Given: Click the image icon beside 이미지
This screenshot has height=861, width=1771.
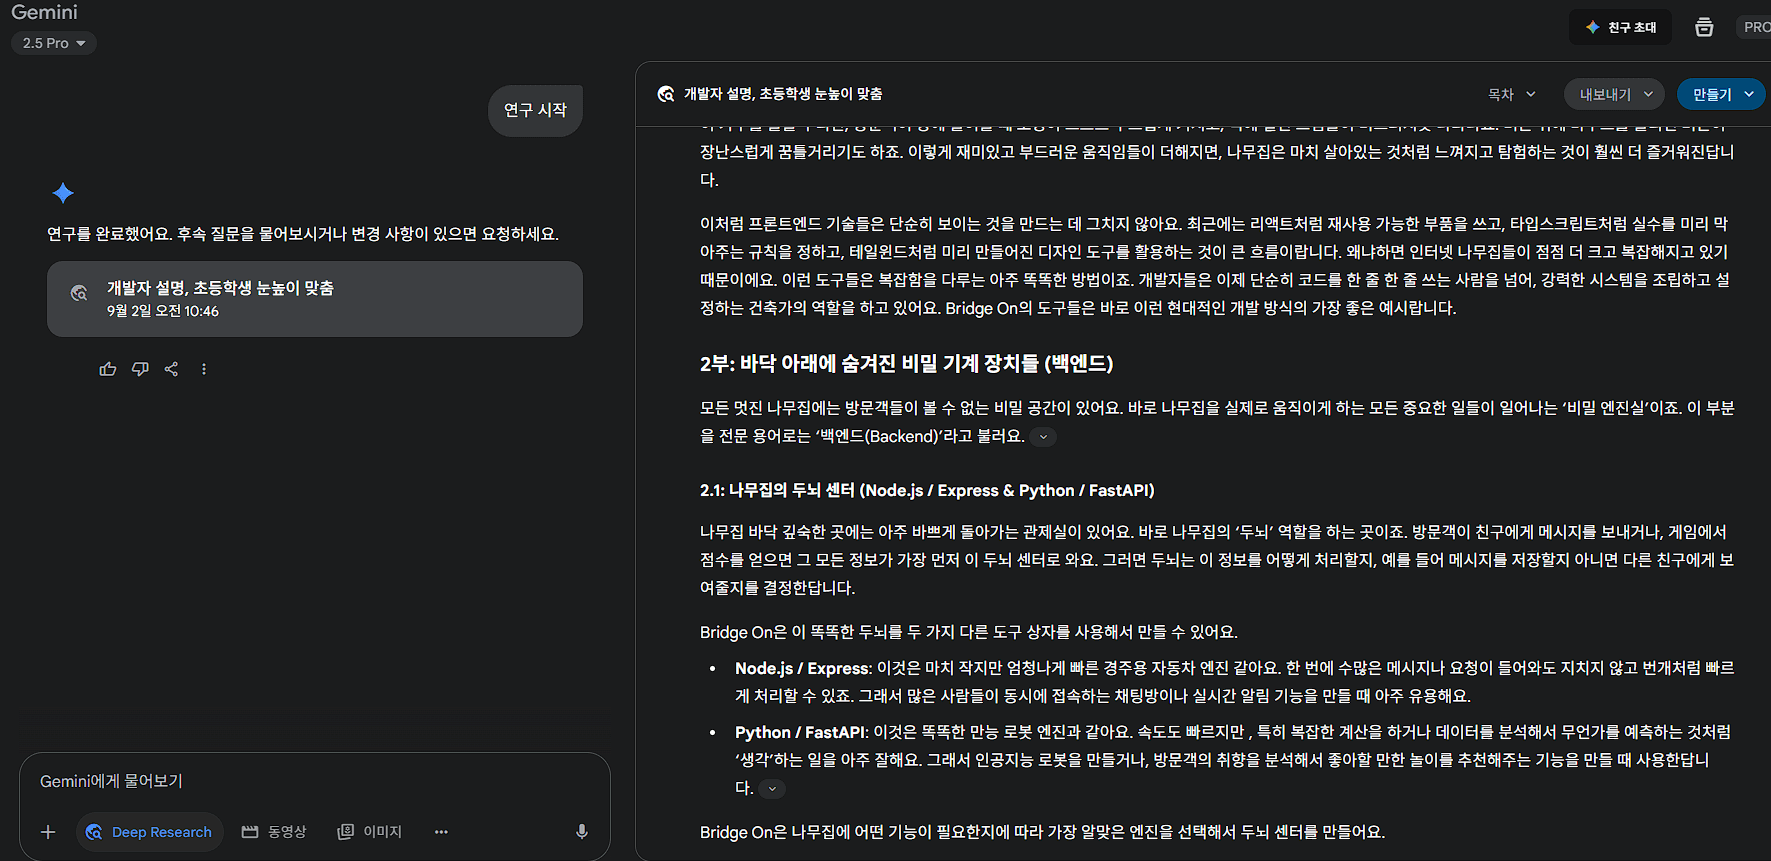Looking at the screenshot, I should (346, 832).
